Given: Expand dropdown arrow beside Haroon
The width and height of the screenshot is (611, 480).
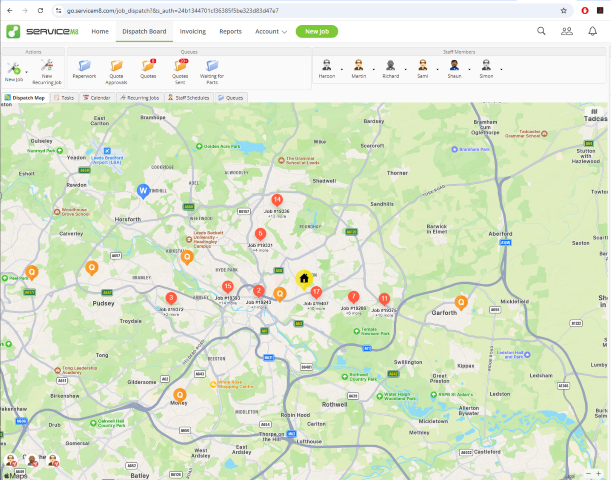Looking at the screenshot, I should [342, 69].
